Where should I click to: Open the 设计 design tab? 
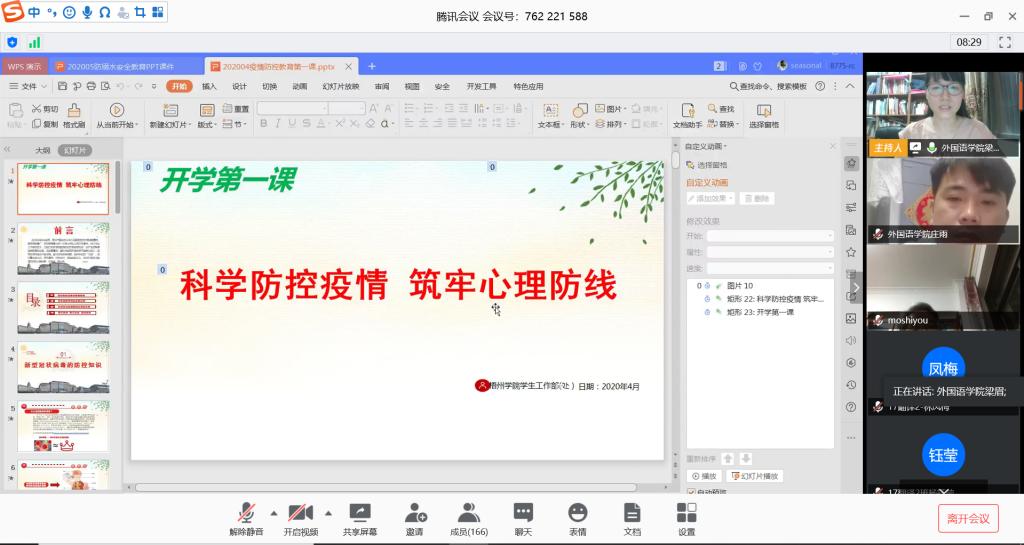pyautogui.click(x=239, y=86)
